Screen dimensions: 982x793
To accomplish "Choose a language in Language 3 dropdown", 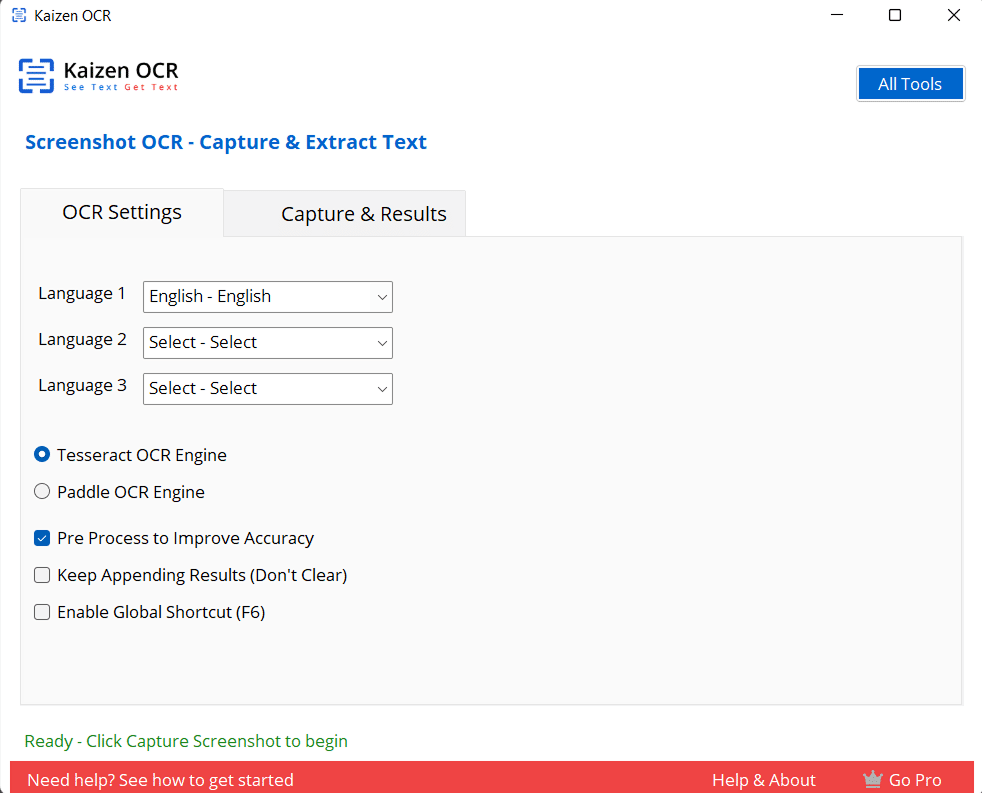I will click(x=268, y=388).
